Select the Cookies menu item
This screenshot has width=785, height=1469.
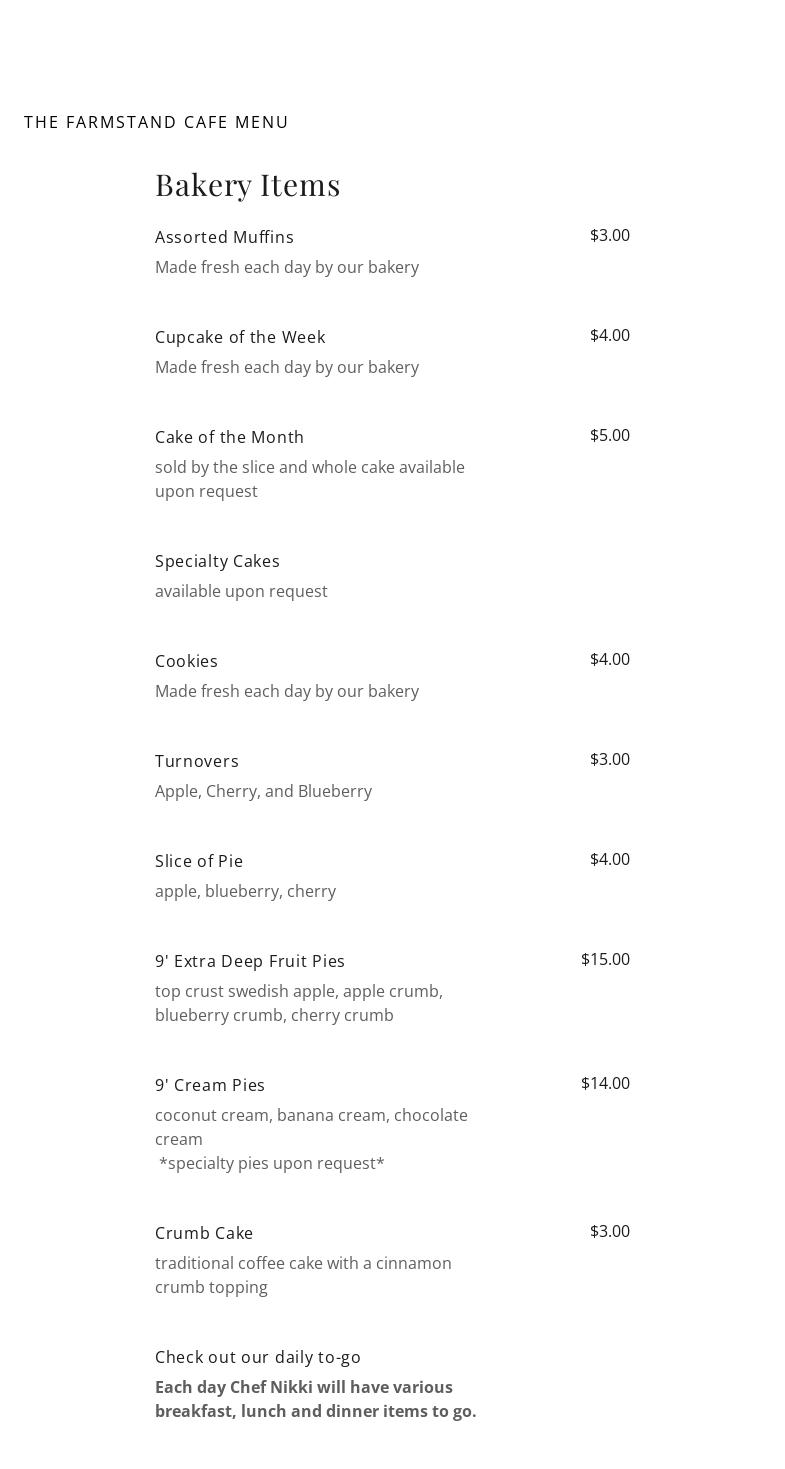pos(186,661)
